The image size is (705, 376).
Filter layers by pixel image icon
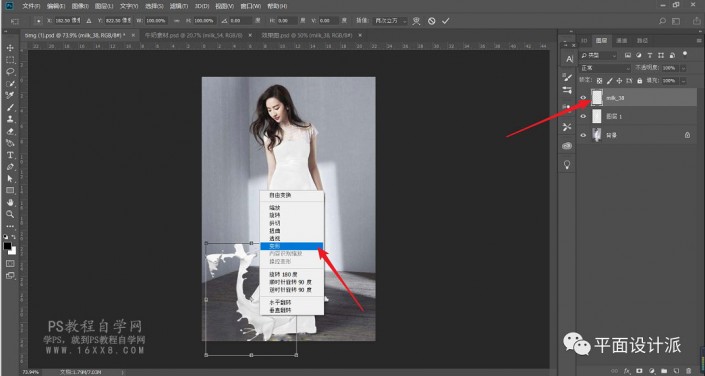click(x=628, y=55)
